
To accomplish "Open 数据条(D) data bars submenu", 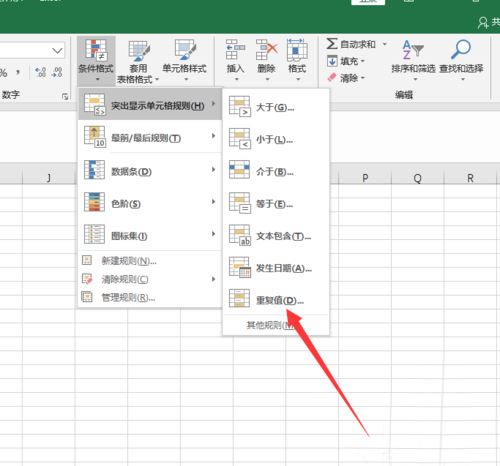I will (150, 171).
